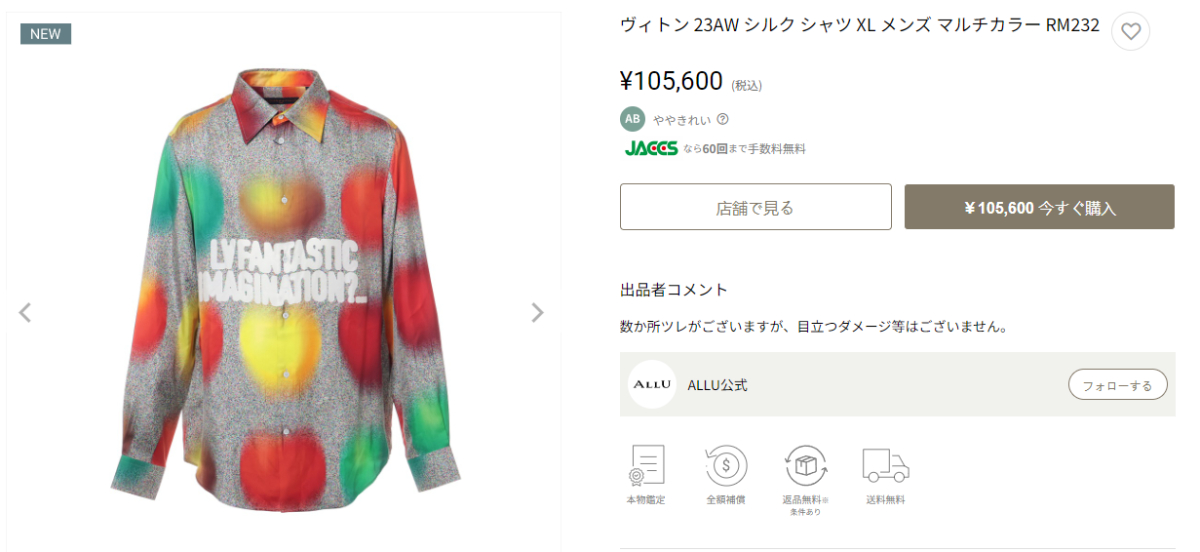Click the JACCS logo

[x=651, y=149]
